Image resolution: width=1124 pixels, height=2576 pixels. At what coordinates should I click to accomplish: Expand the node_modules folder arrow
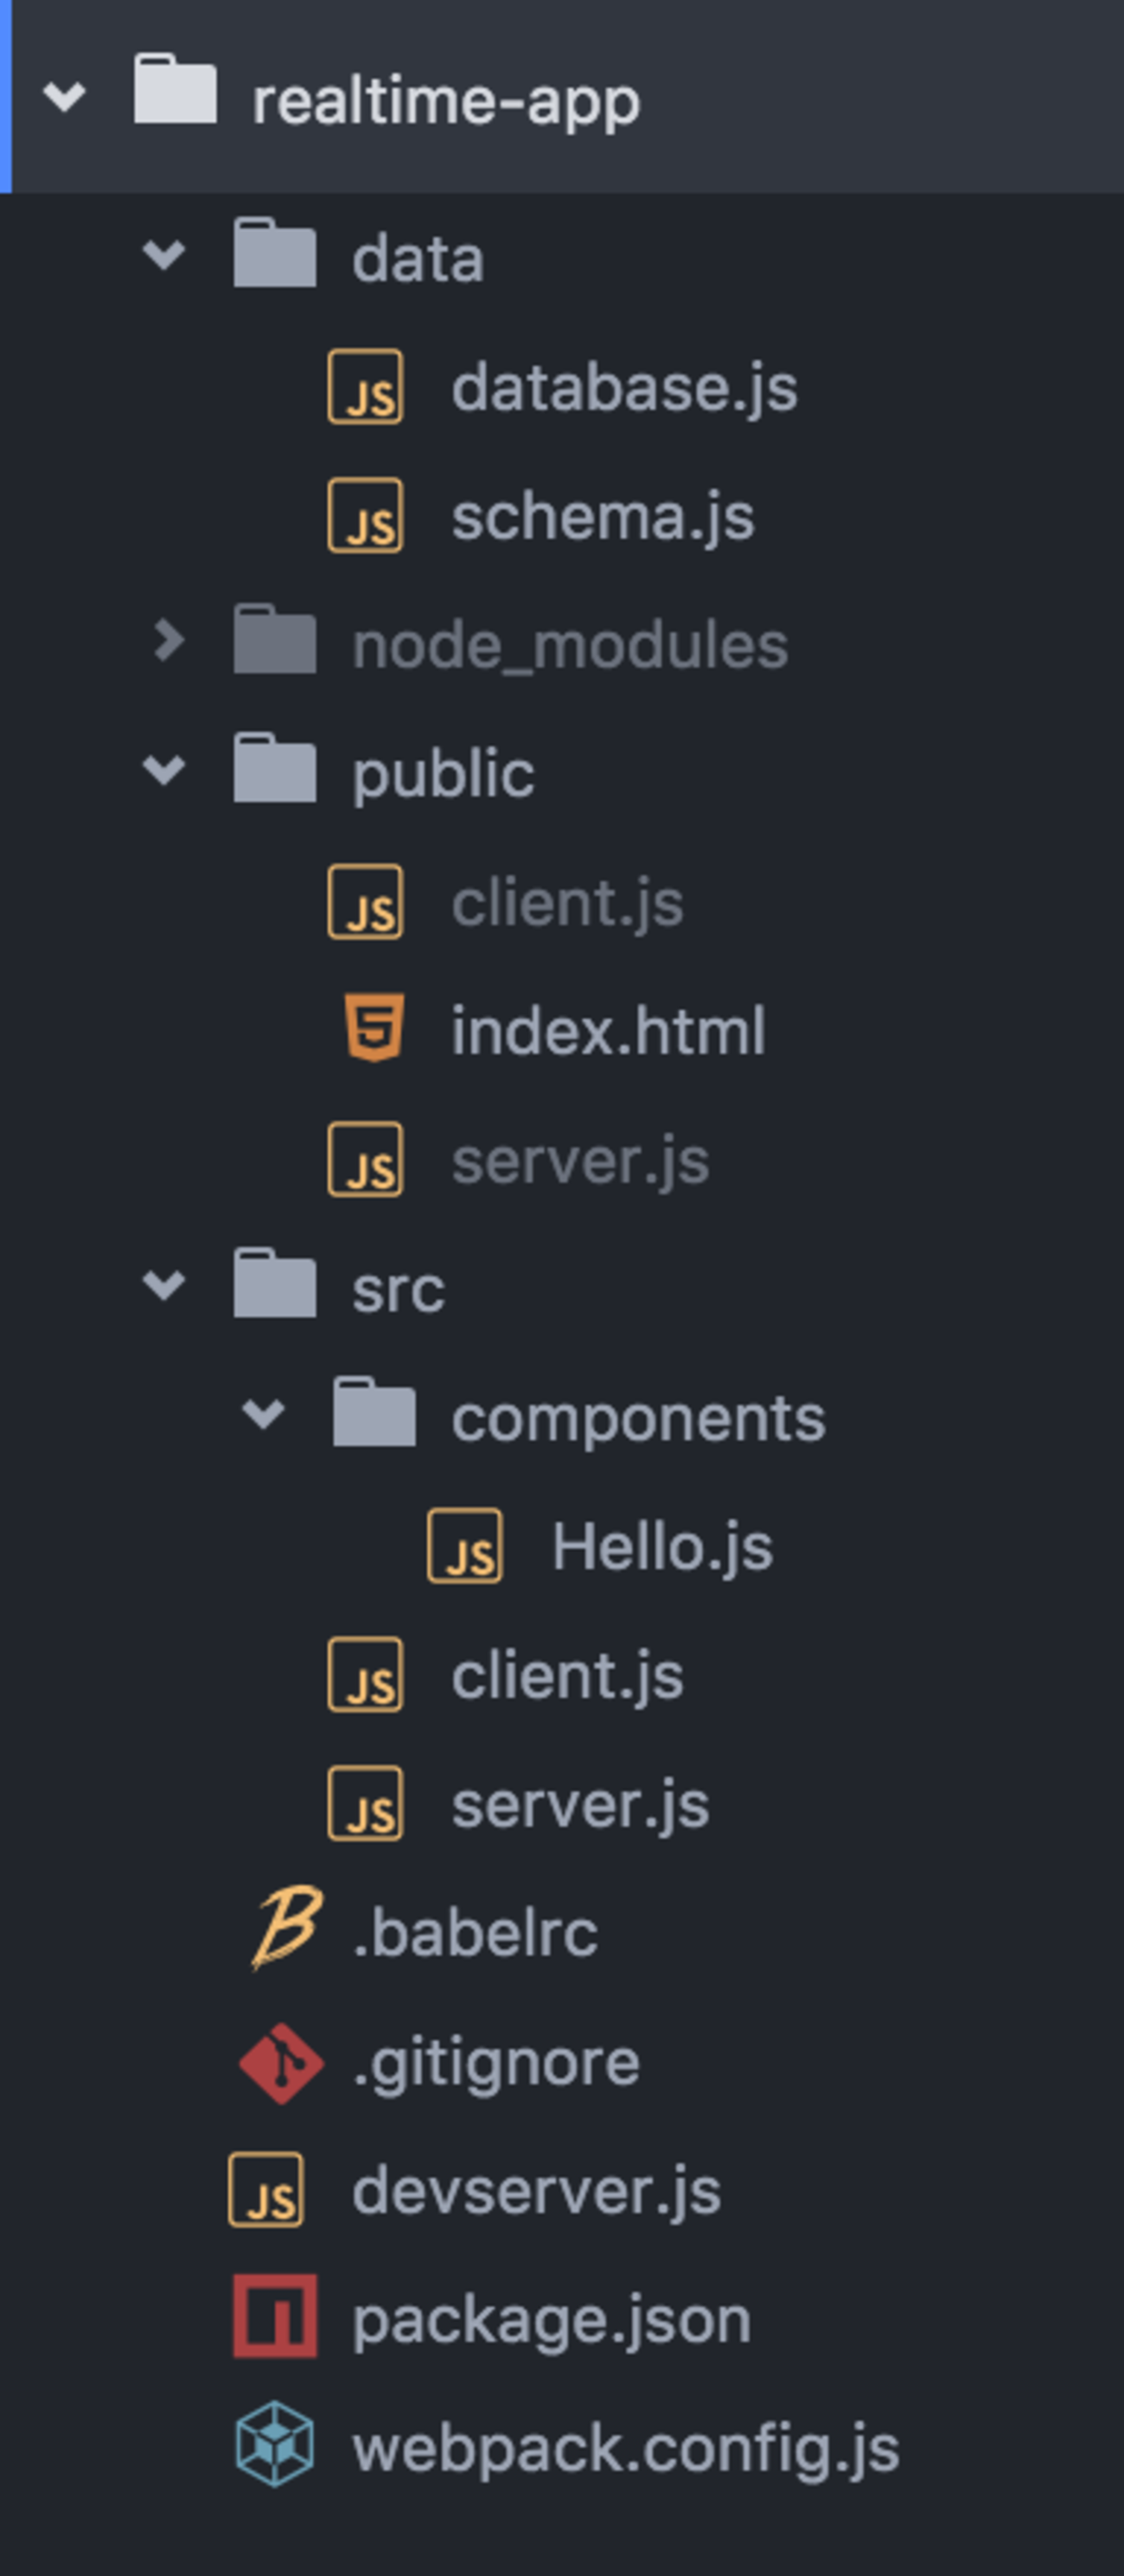[x=169, y=641]
